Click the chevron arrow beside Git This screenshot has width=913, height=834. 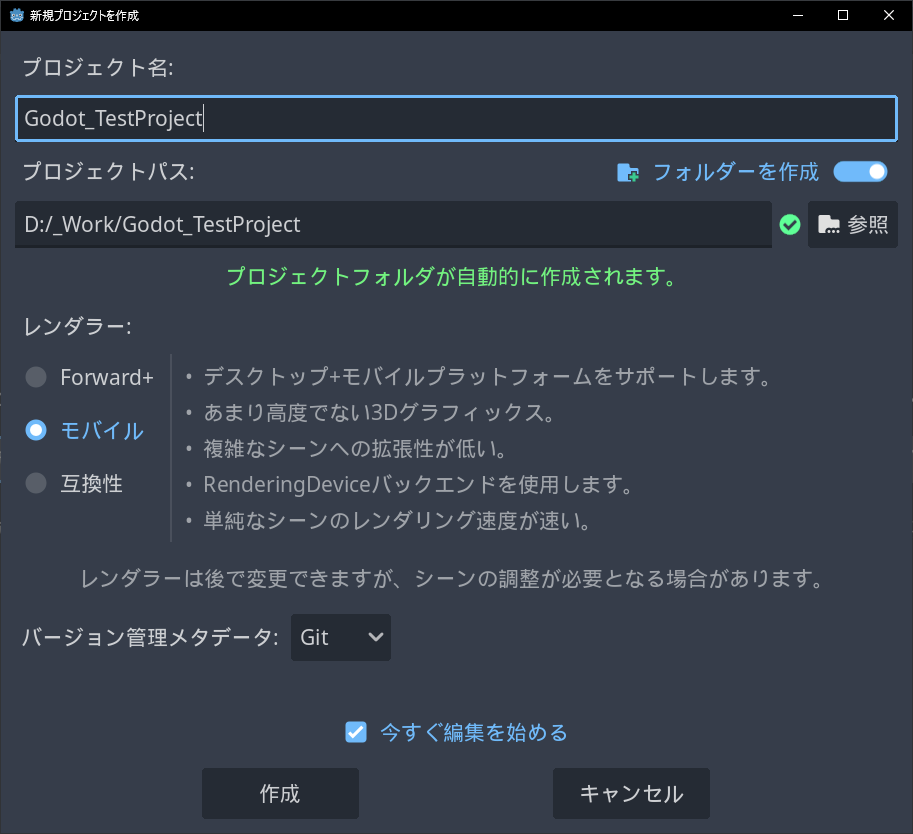click(x=375, y=637)
